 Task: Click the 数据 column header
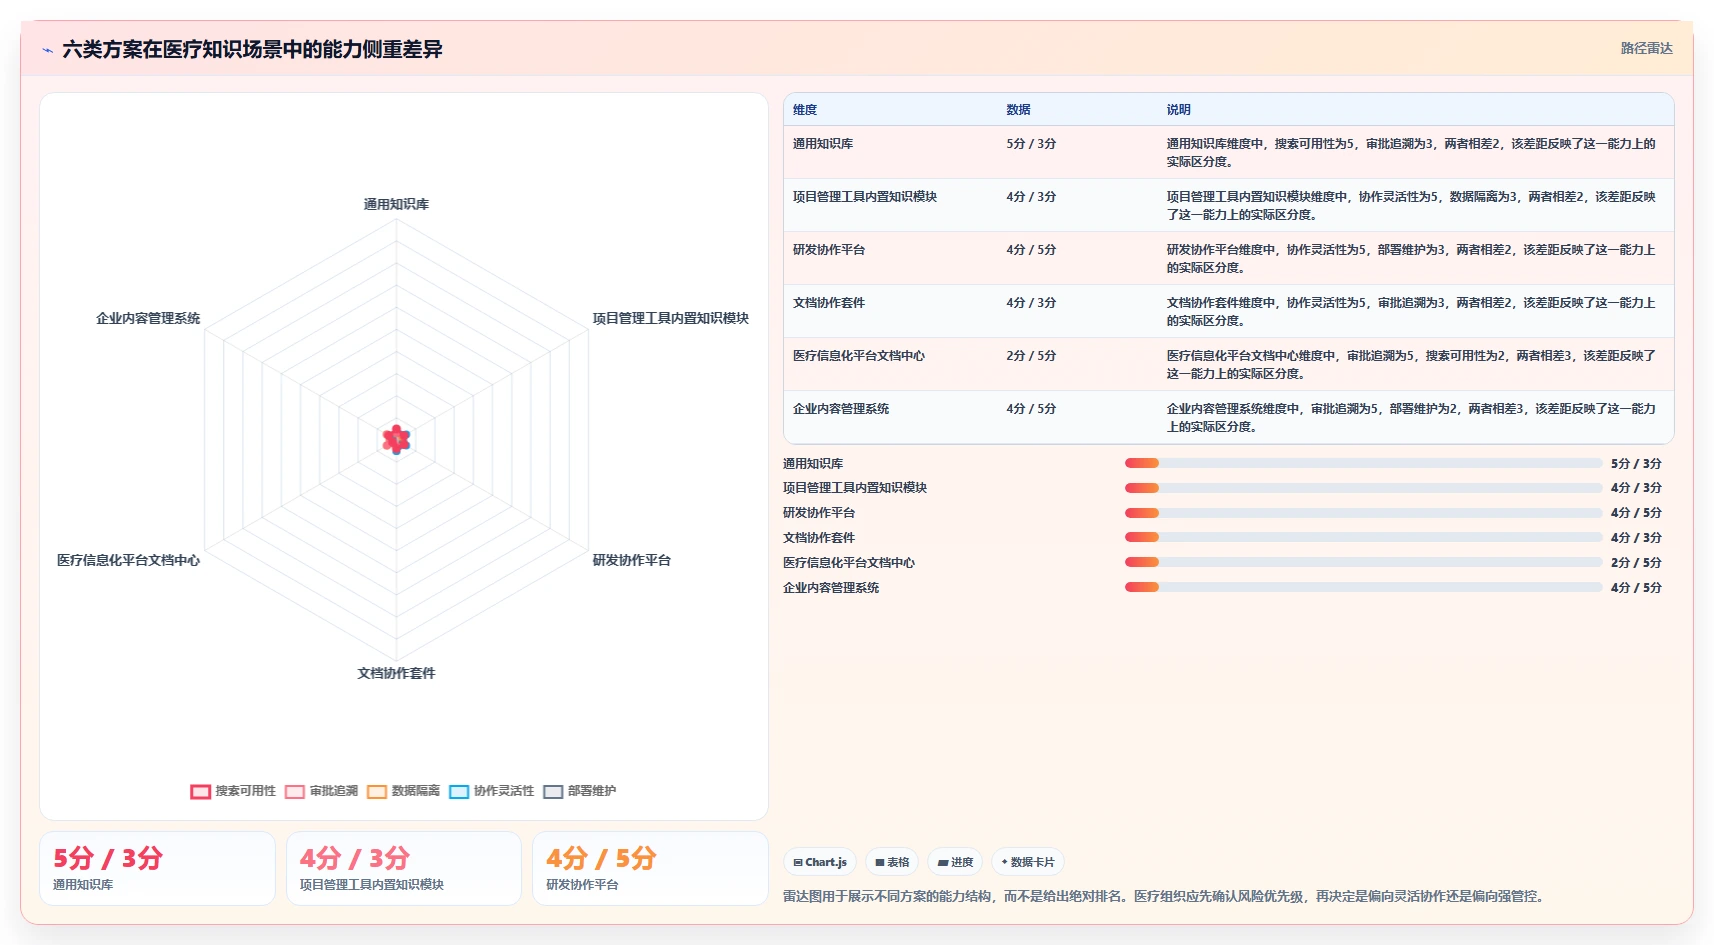tap(1018, 110)
